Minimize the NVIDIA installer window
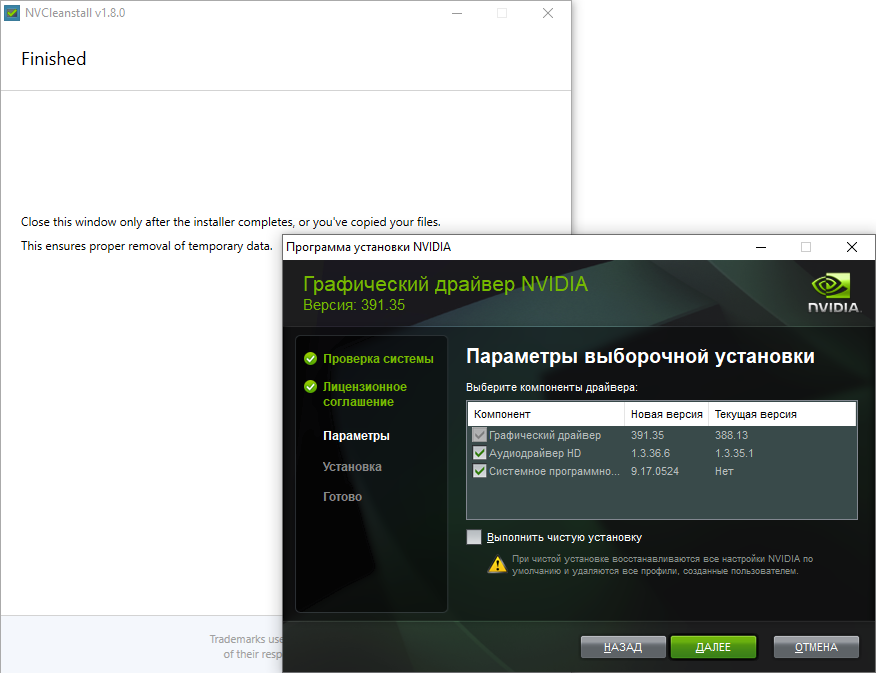This screenshot has width=876, height=673. click(x=761, y=247)
